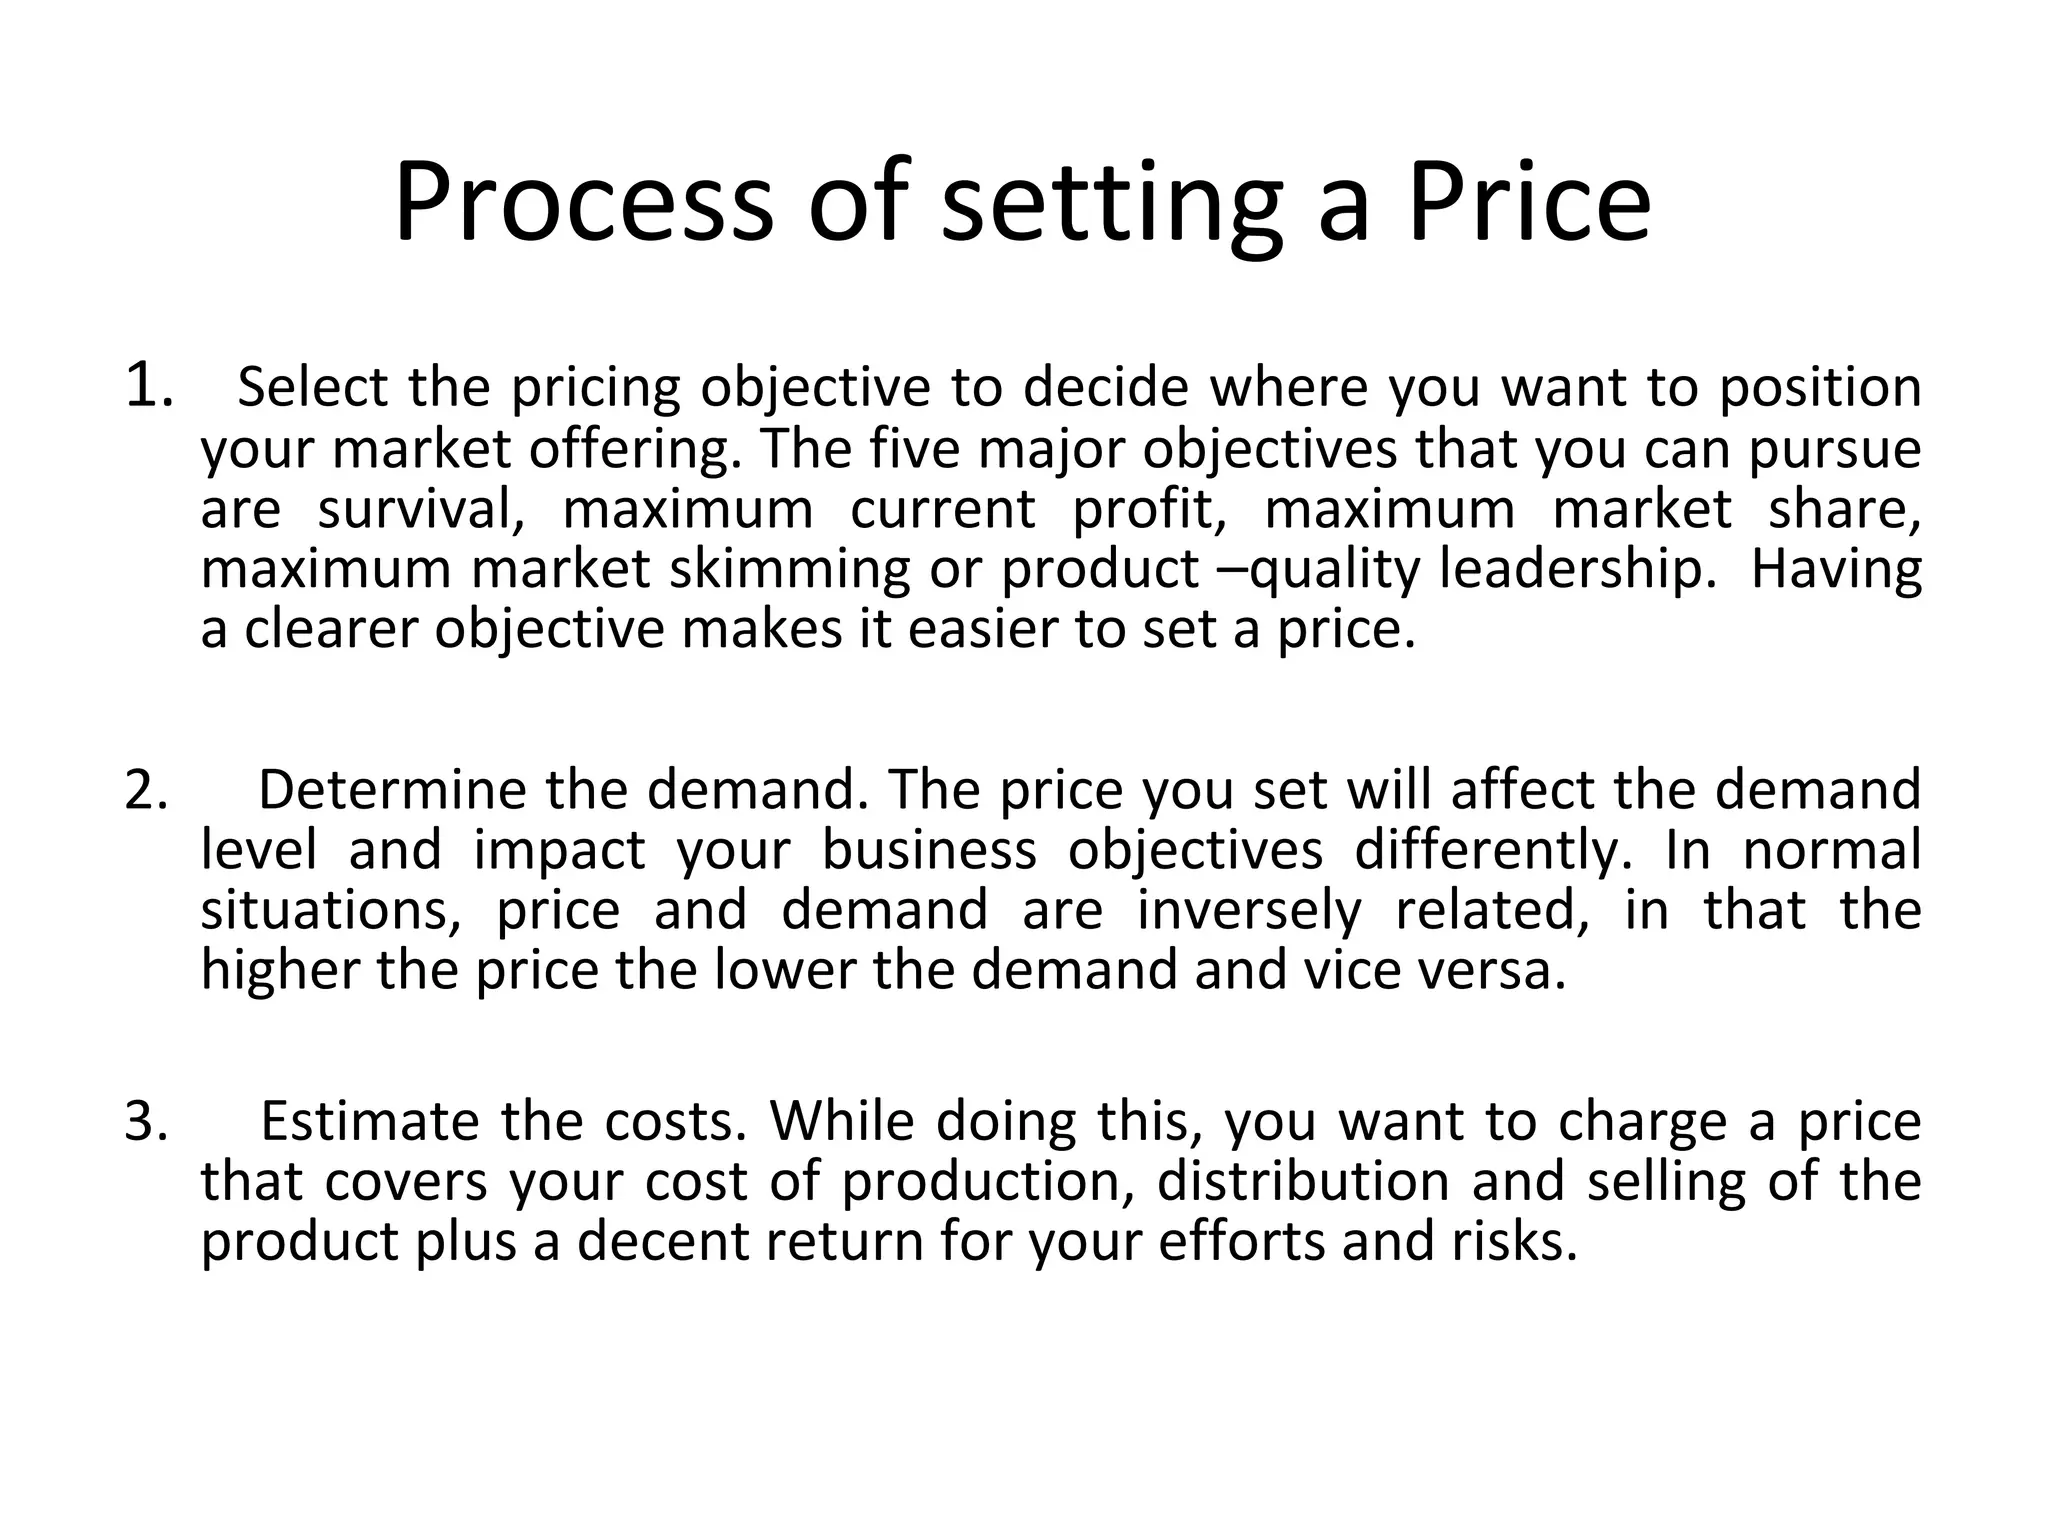
Task: Click the phrase "maximum market skimming"
Action: (555, 569)
